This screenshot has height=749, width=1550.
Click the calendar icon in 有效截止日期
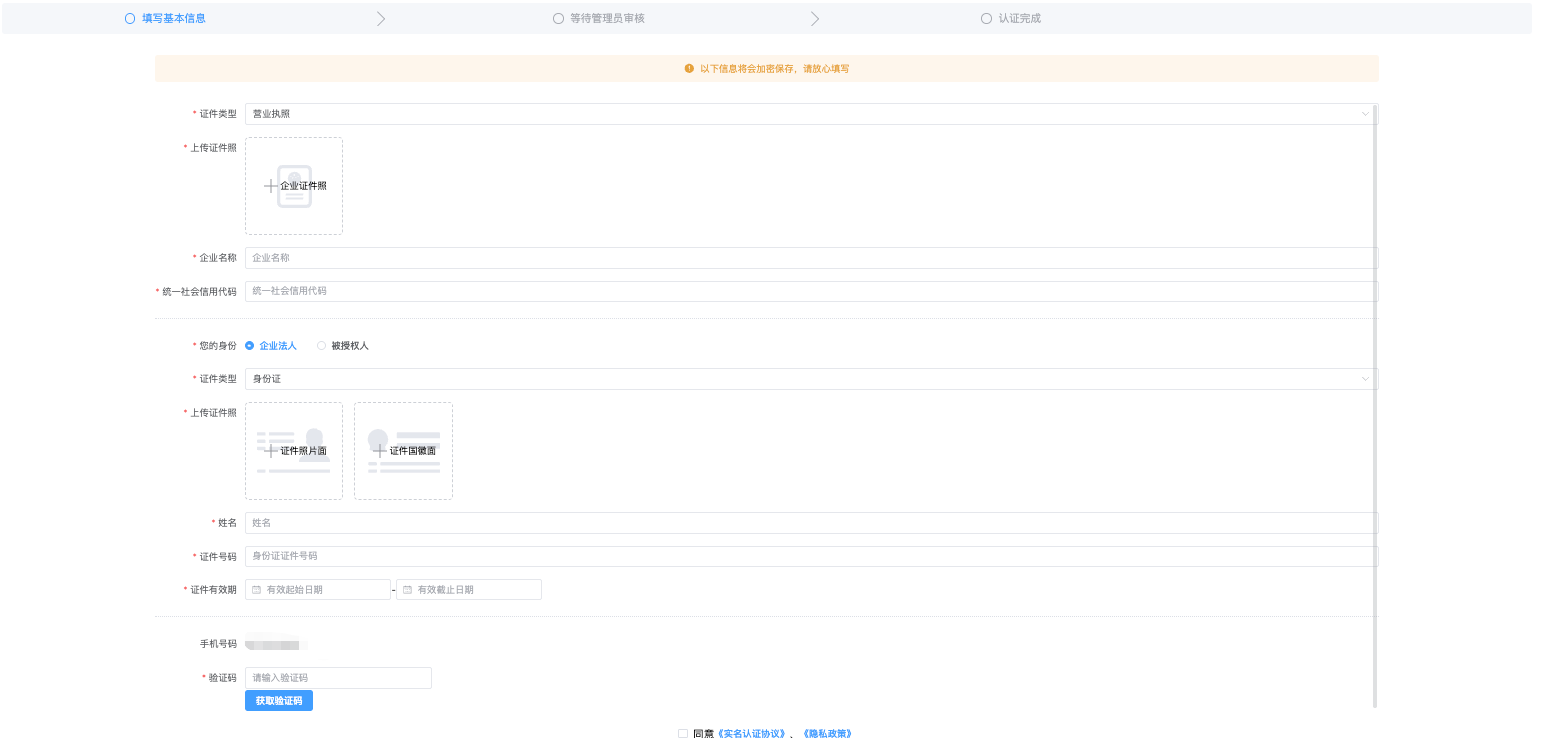click(x=407, y=590)
